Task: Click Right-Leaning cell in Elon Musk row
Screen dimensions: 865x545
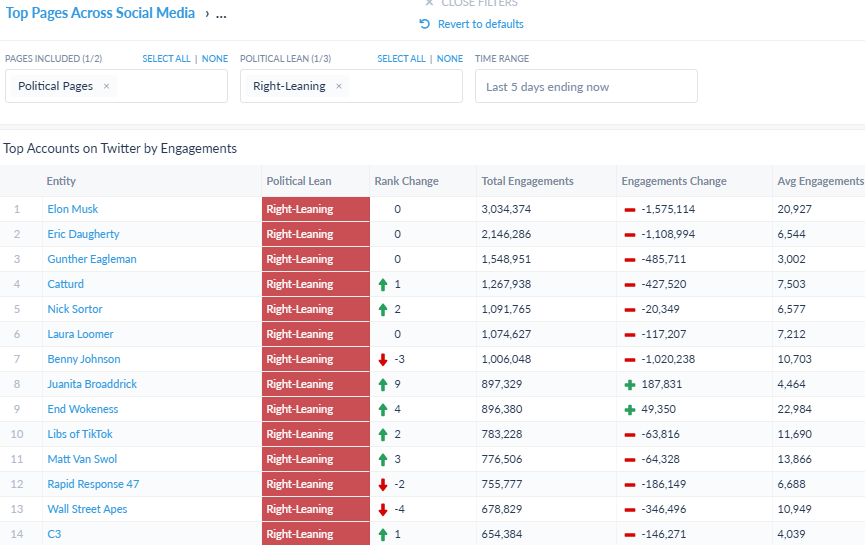Action: point(316,209)
